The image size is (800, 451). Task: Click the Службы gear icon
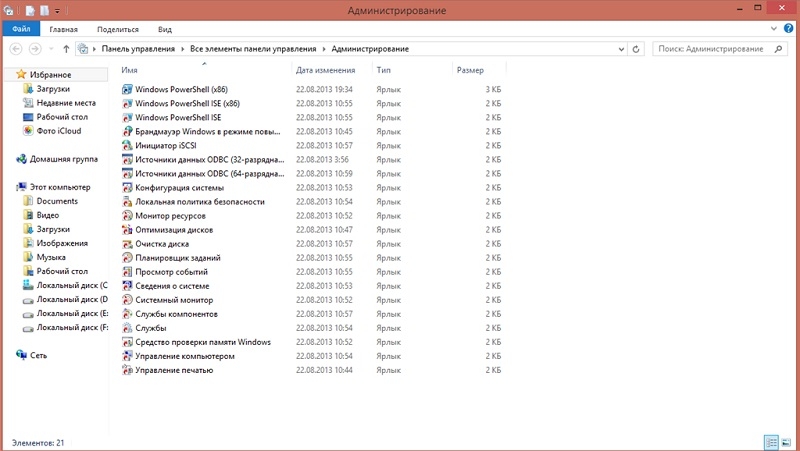click(127, 328)
